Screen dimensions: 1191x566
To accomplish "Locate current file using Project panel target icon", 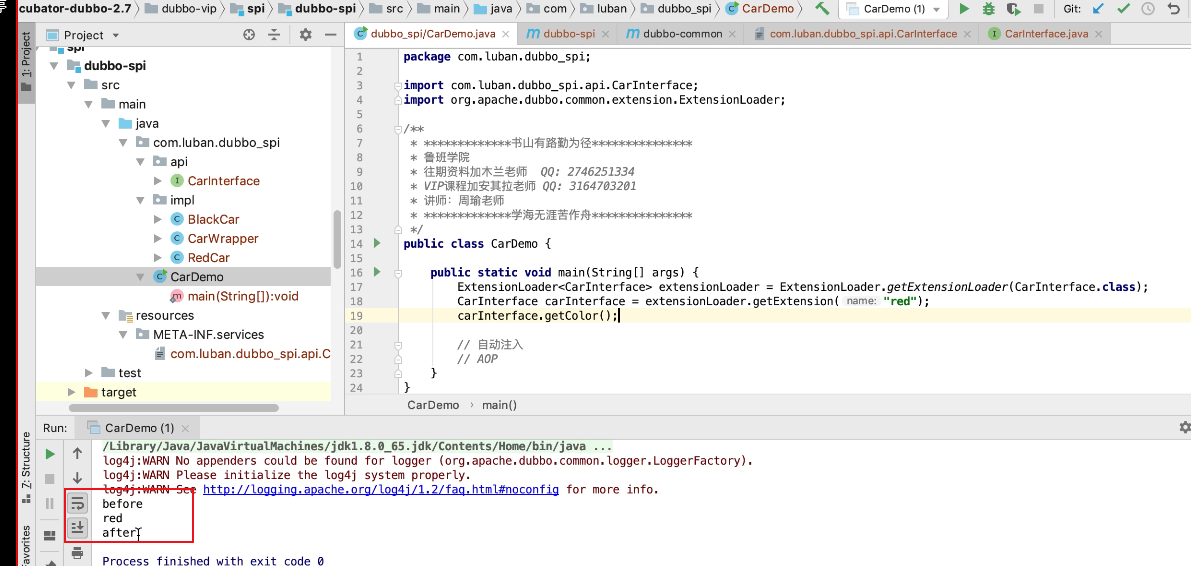I will tap(248, 35).
